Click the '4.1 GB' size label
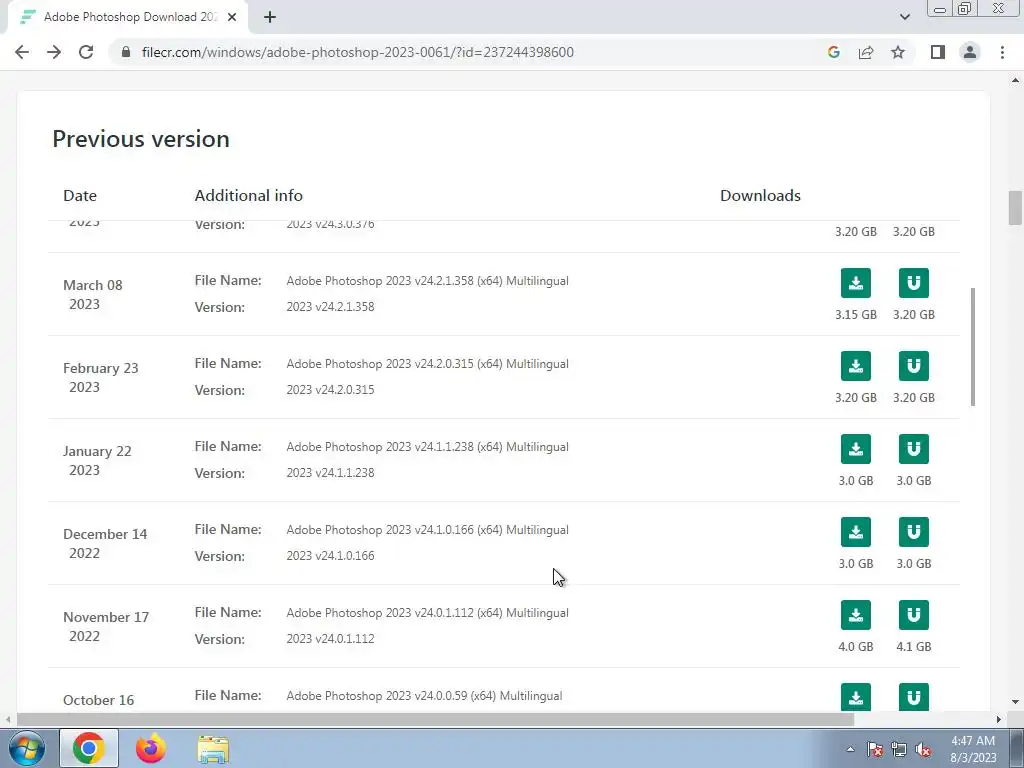Viewport: 1024px width, 768px height. click(914, 647)
